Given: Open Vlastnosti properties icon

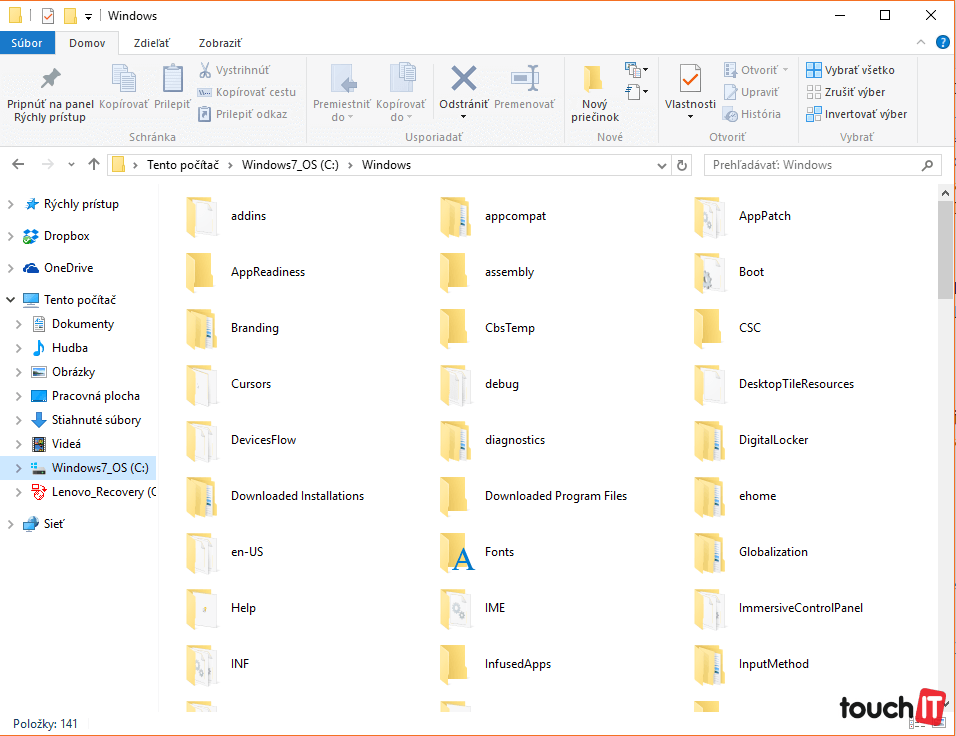Looking at the screenshot, I should click(690, 80).
